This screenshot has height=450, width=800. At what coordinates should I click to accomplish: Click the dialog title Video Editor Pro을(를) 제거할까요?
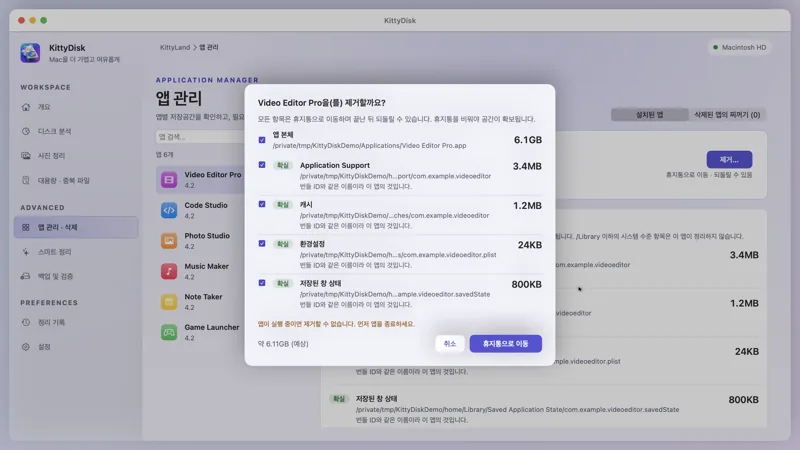tap(321, 103)
